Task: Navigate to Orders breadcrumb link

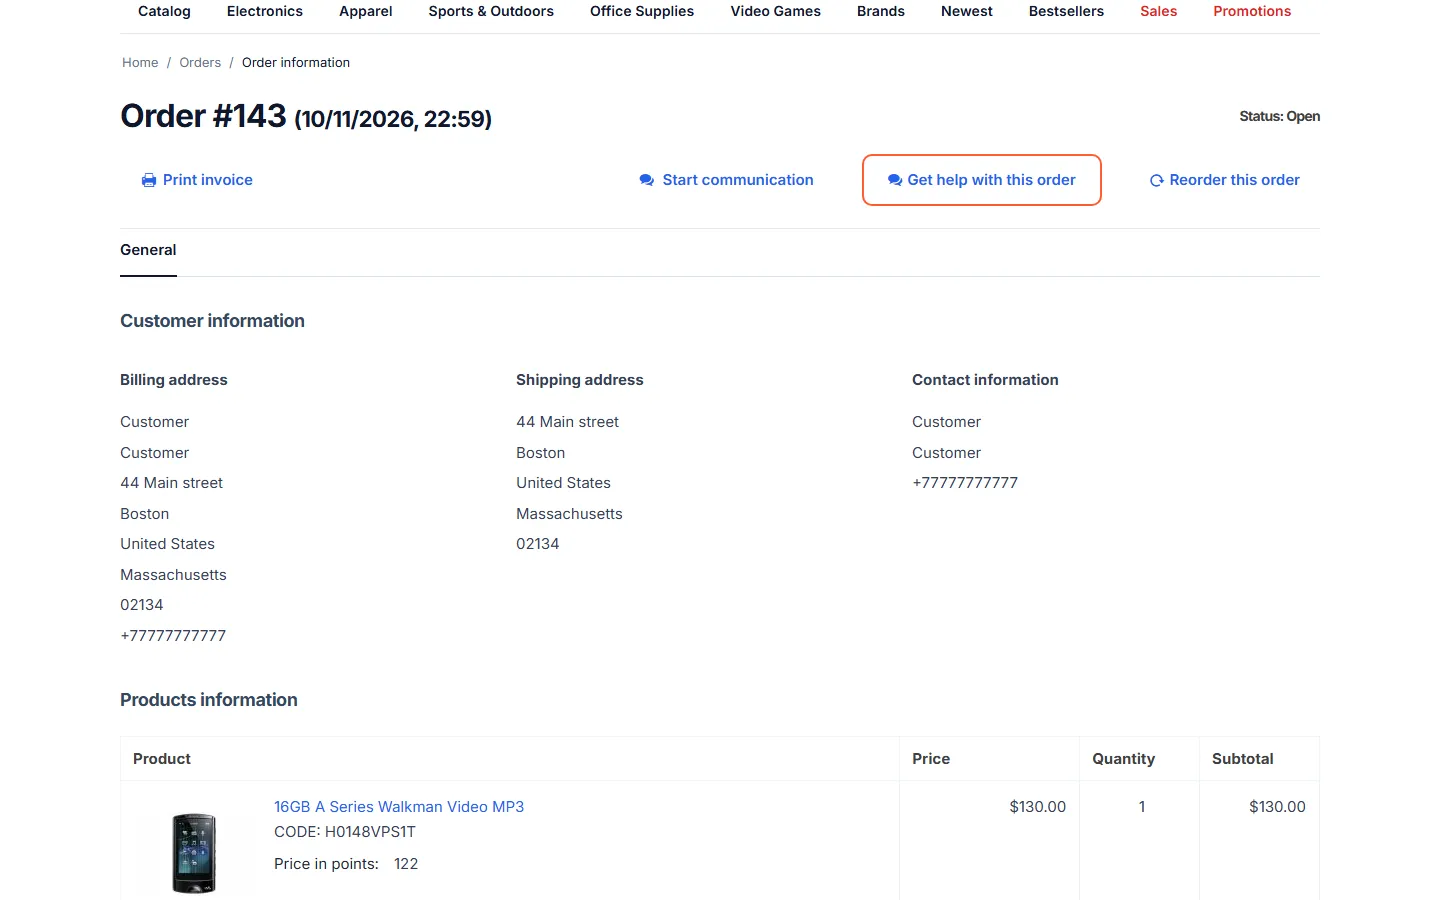Action: [x=200, y=62]
